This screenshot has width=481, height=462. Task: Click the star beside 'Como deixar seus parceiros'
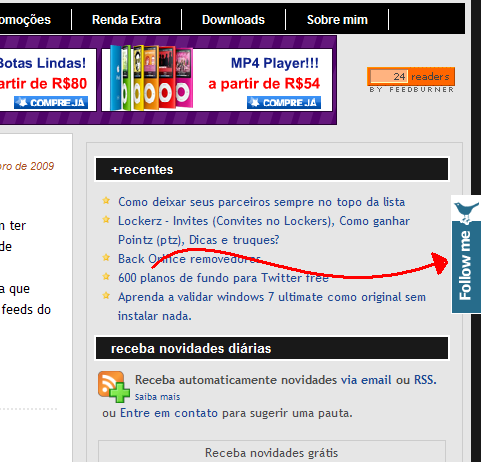point(106,200)
